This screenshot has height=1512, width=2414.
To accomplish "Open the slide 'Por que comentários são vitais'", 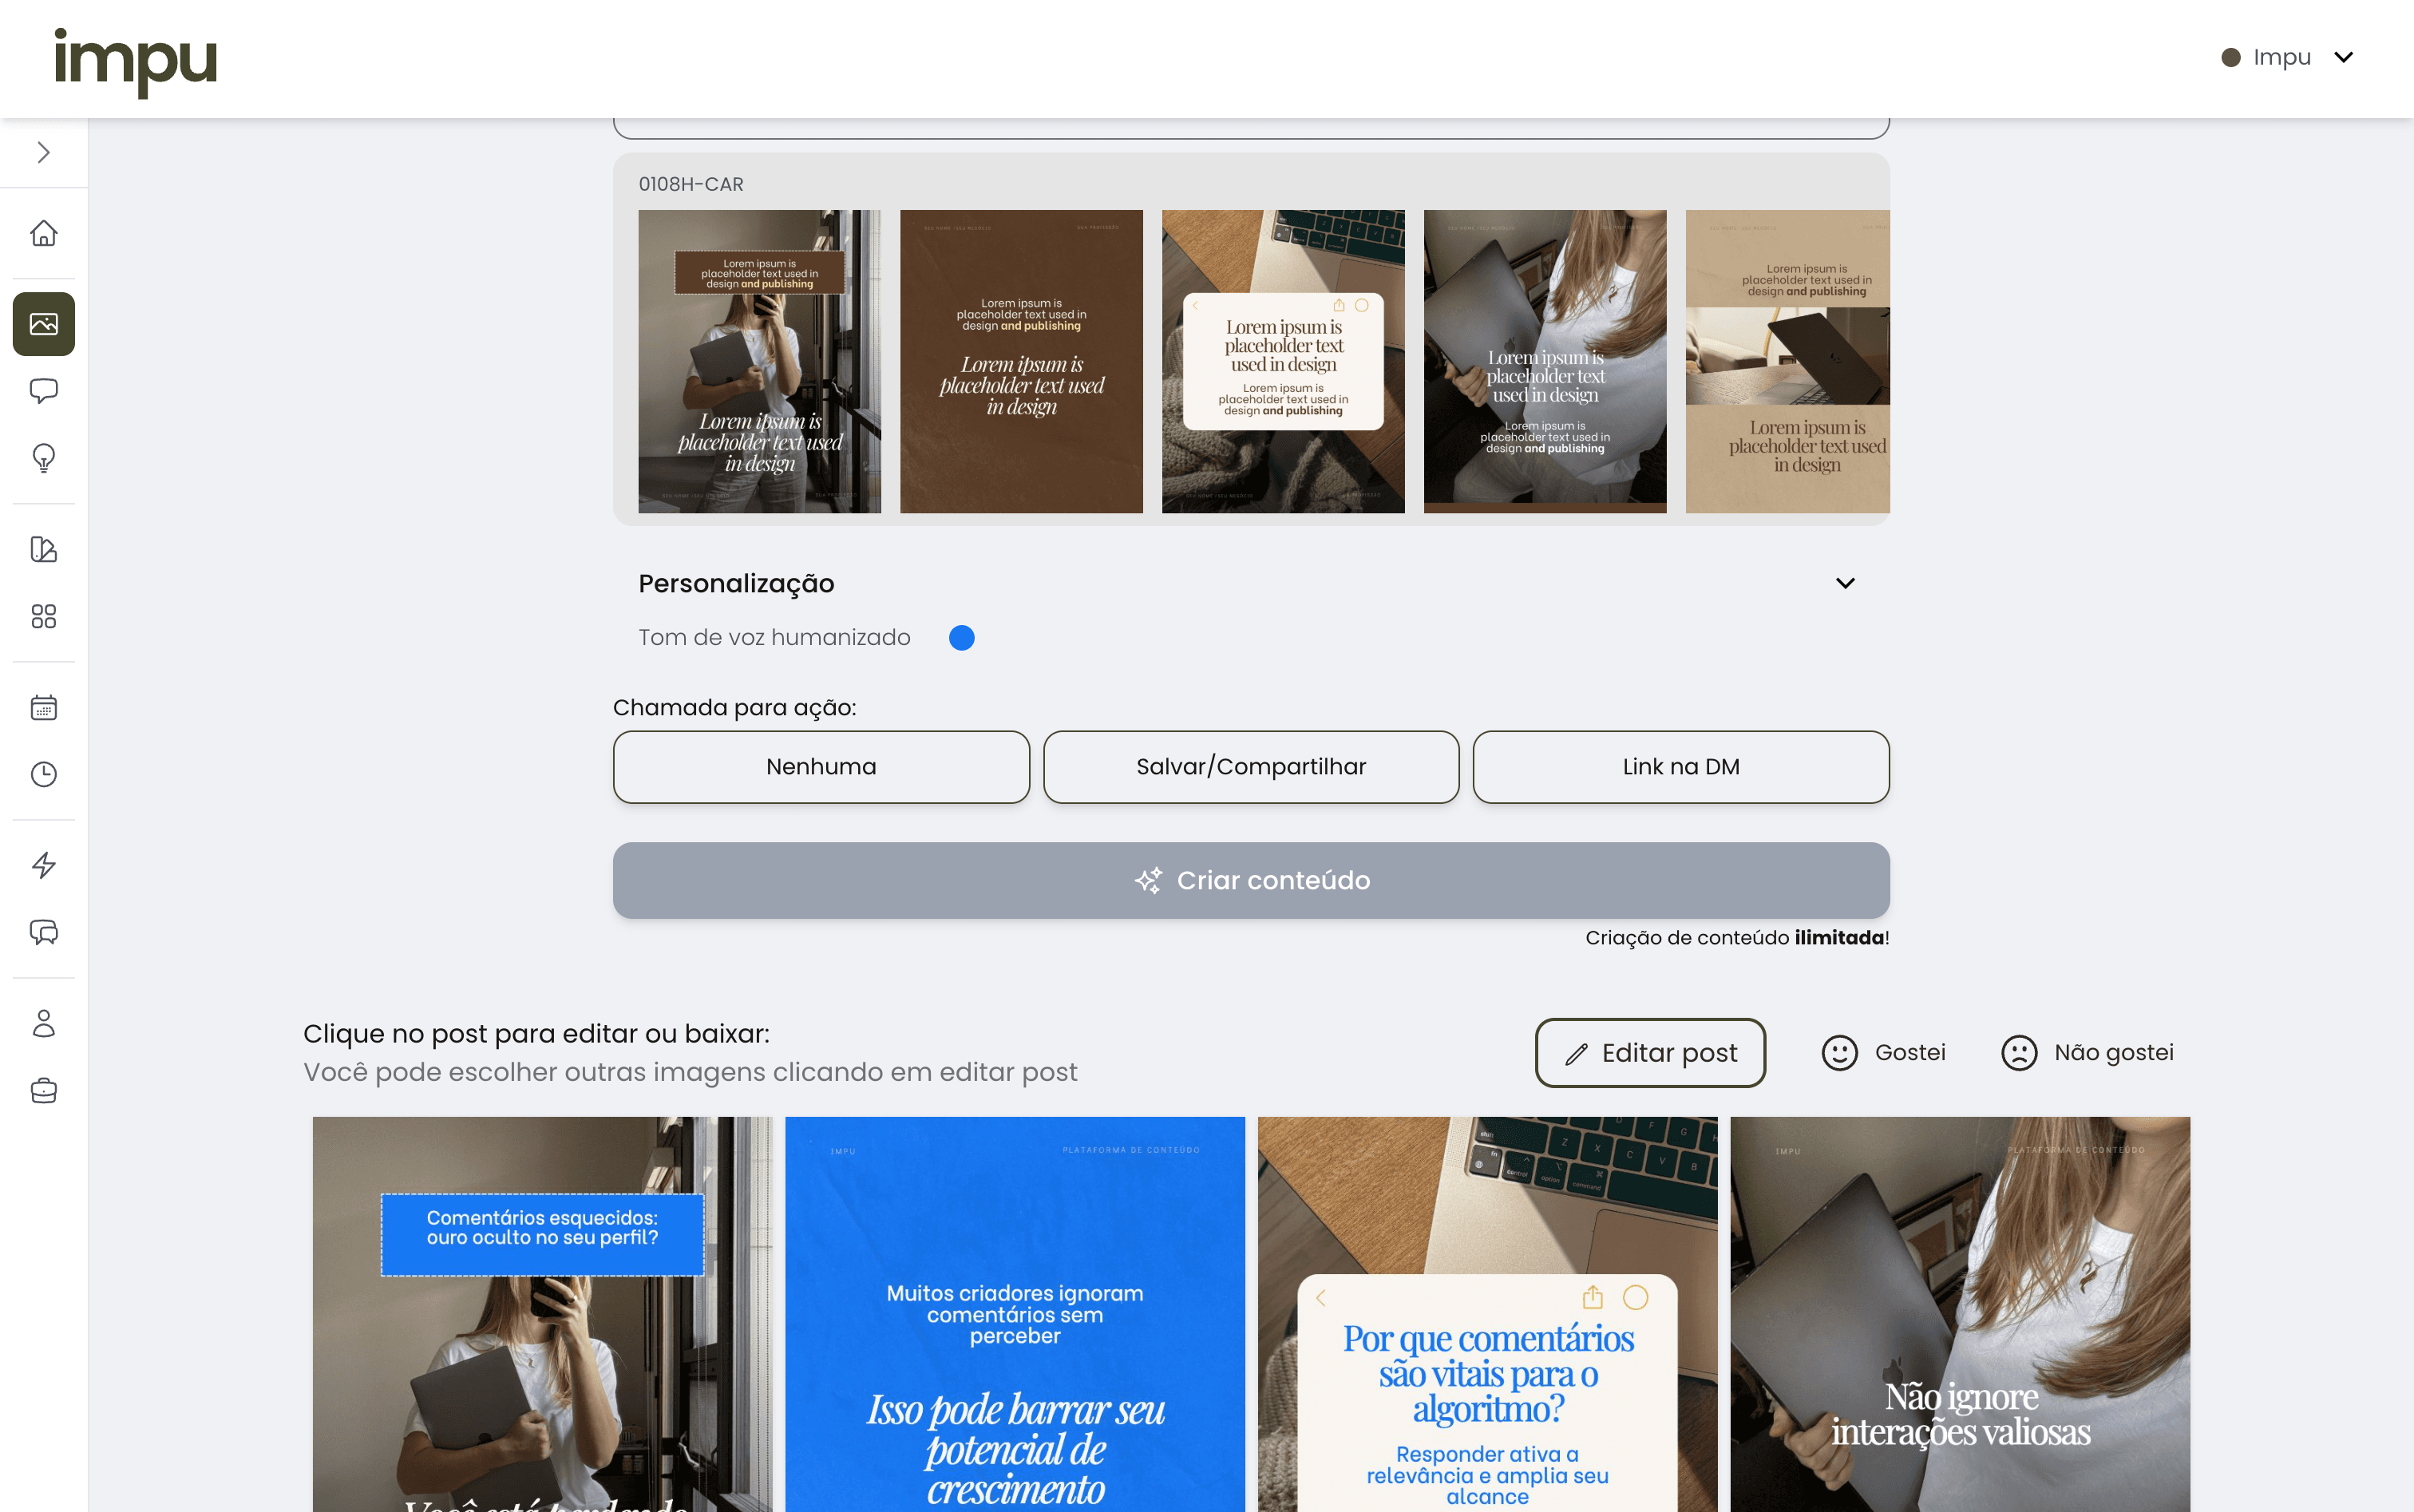I will pyautogui.click(x=1488, y=1314).
